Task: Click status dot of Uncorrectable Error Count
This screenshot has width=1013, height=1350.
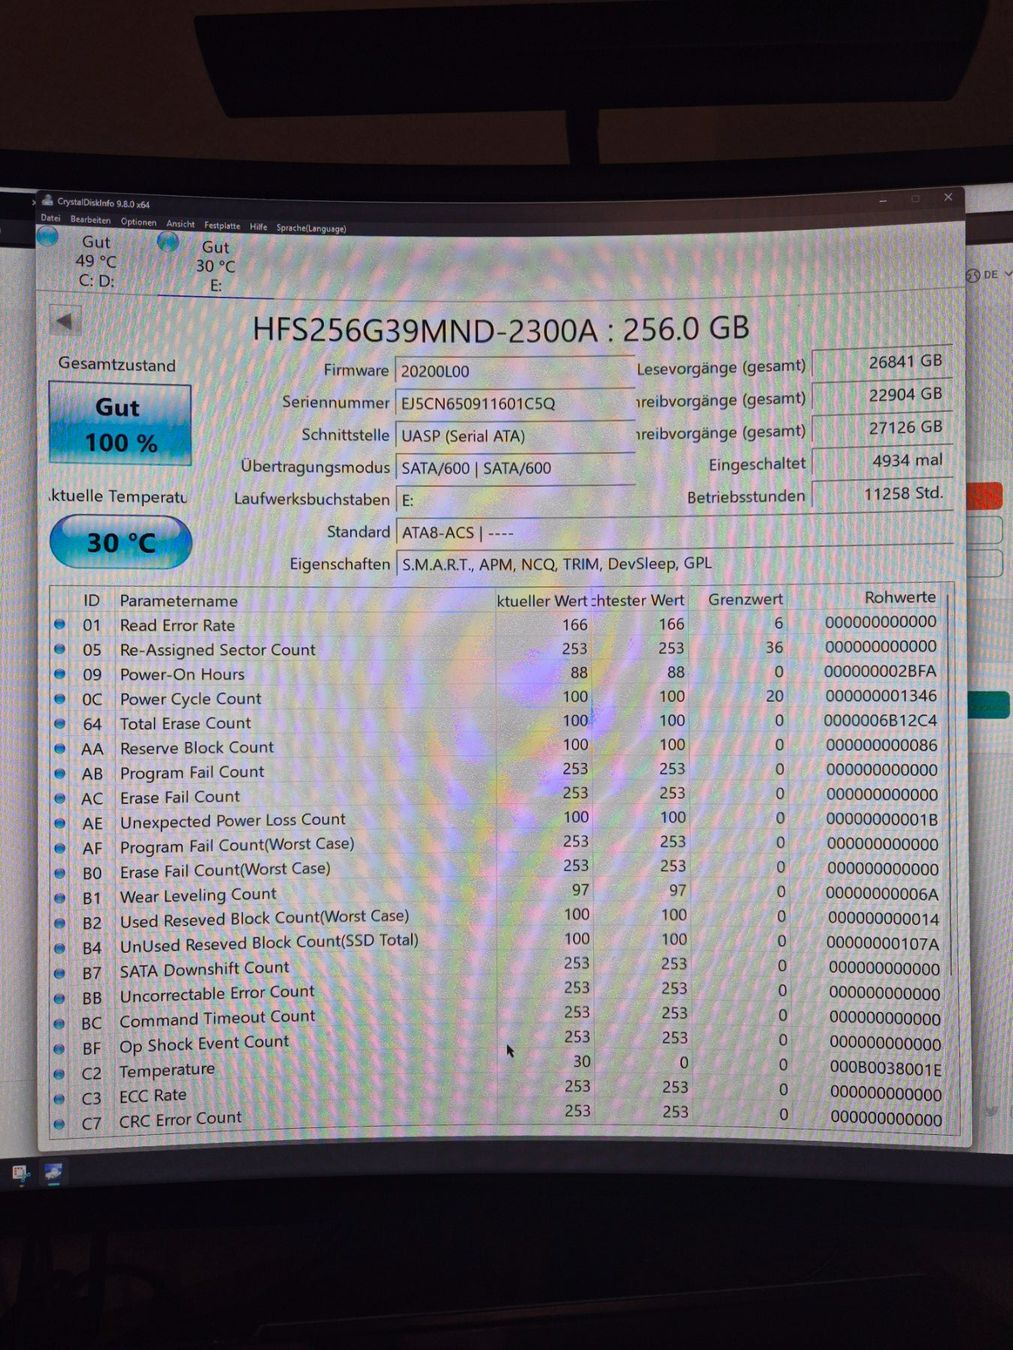Action: [x=59, y=999]
